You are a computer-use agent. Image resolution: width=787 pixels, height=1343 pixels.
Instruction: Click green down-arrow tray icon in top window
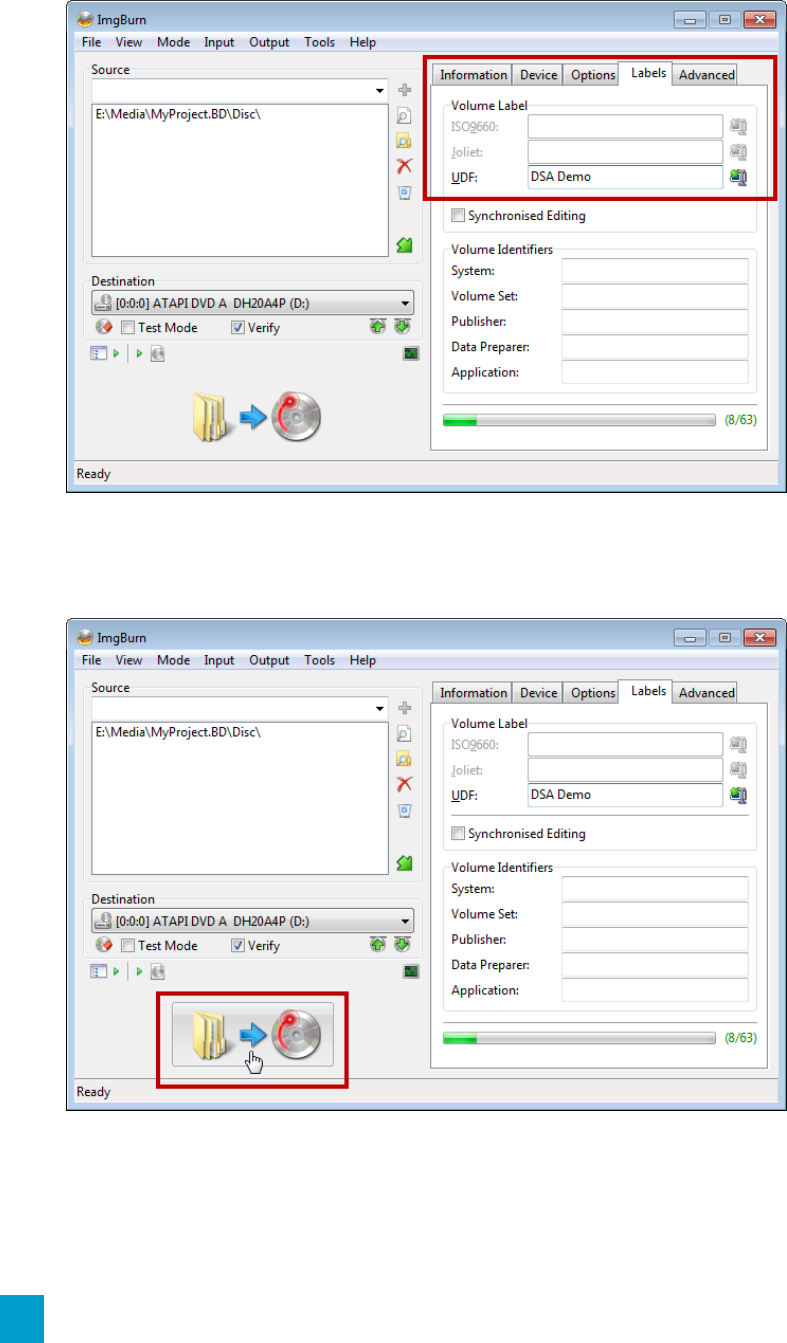tap(402, 327)
